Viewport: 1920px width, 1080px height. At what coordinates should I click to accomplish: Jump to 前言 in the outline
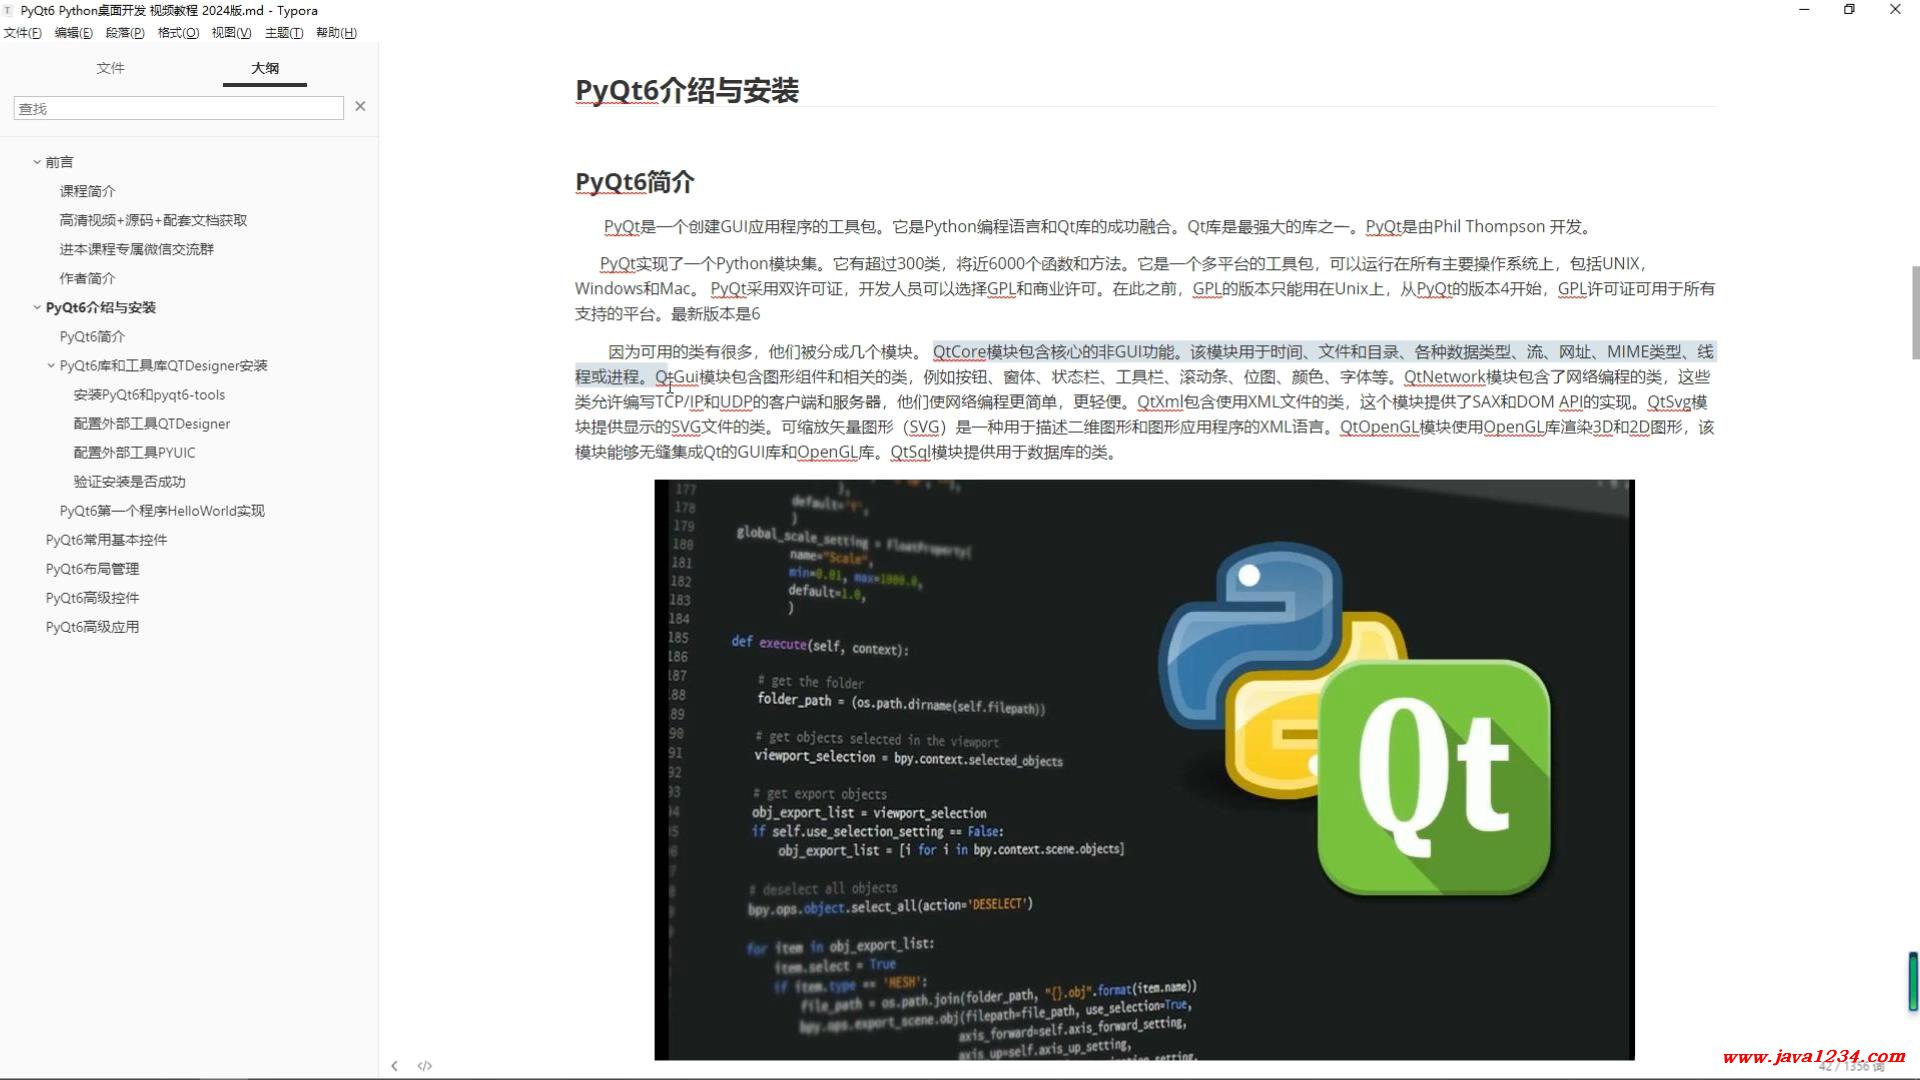click(59, 162)
